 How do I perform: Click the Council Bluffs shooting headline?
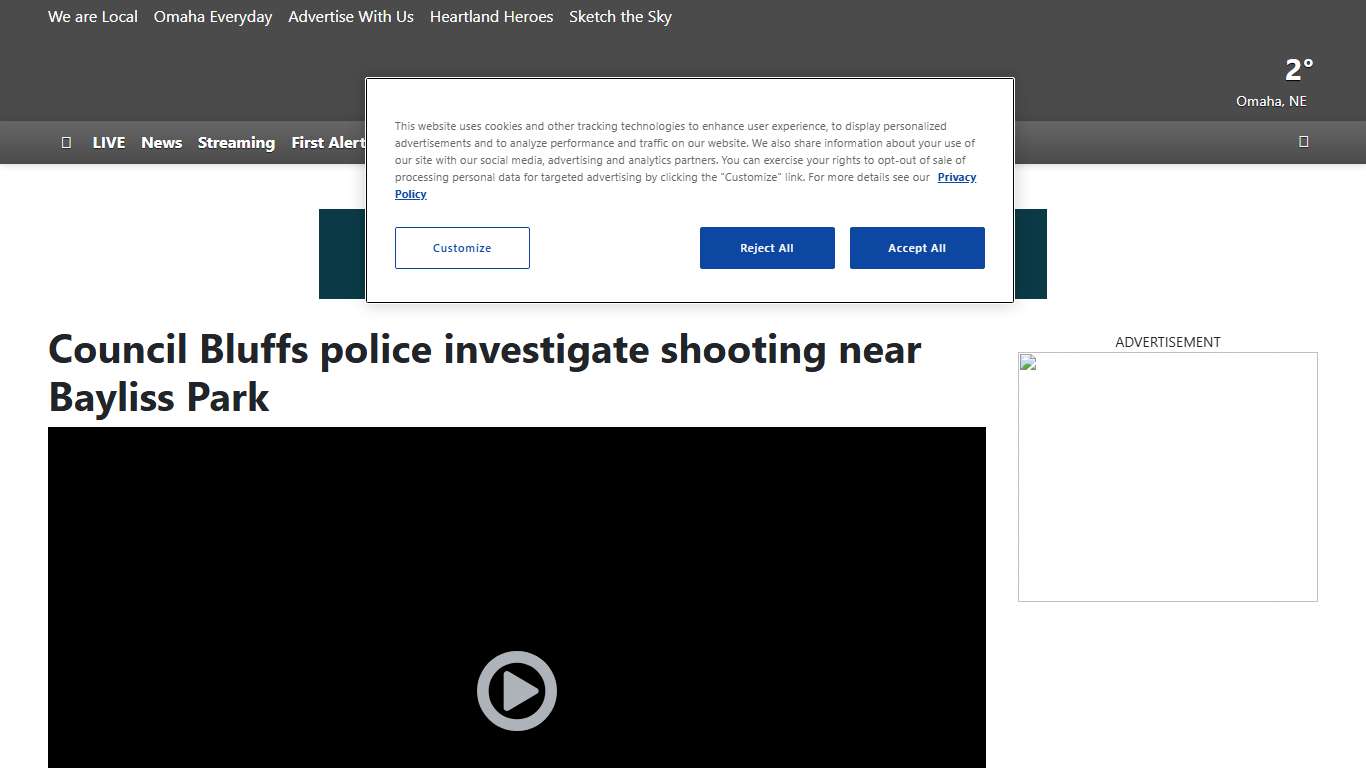(483, 373)
